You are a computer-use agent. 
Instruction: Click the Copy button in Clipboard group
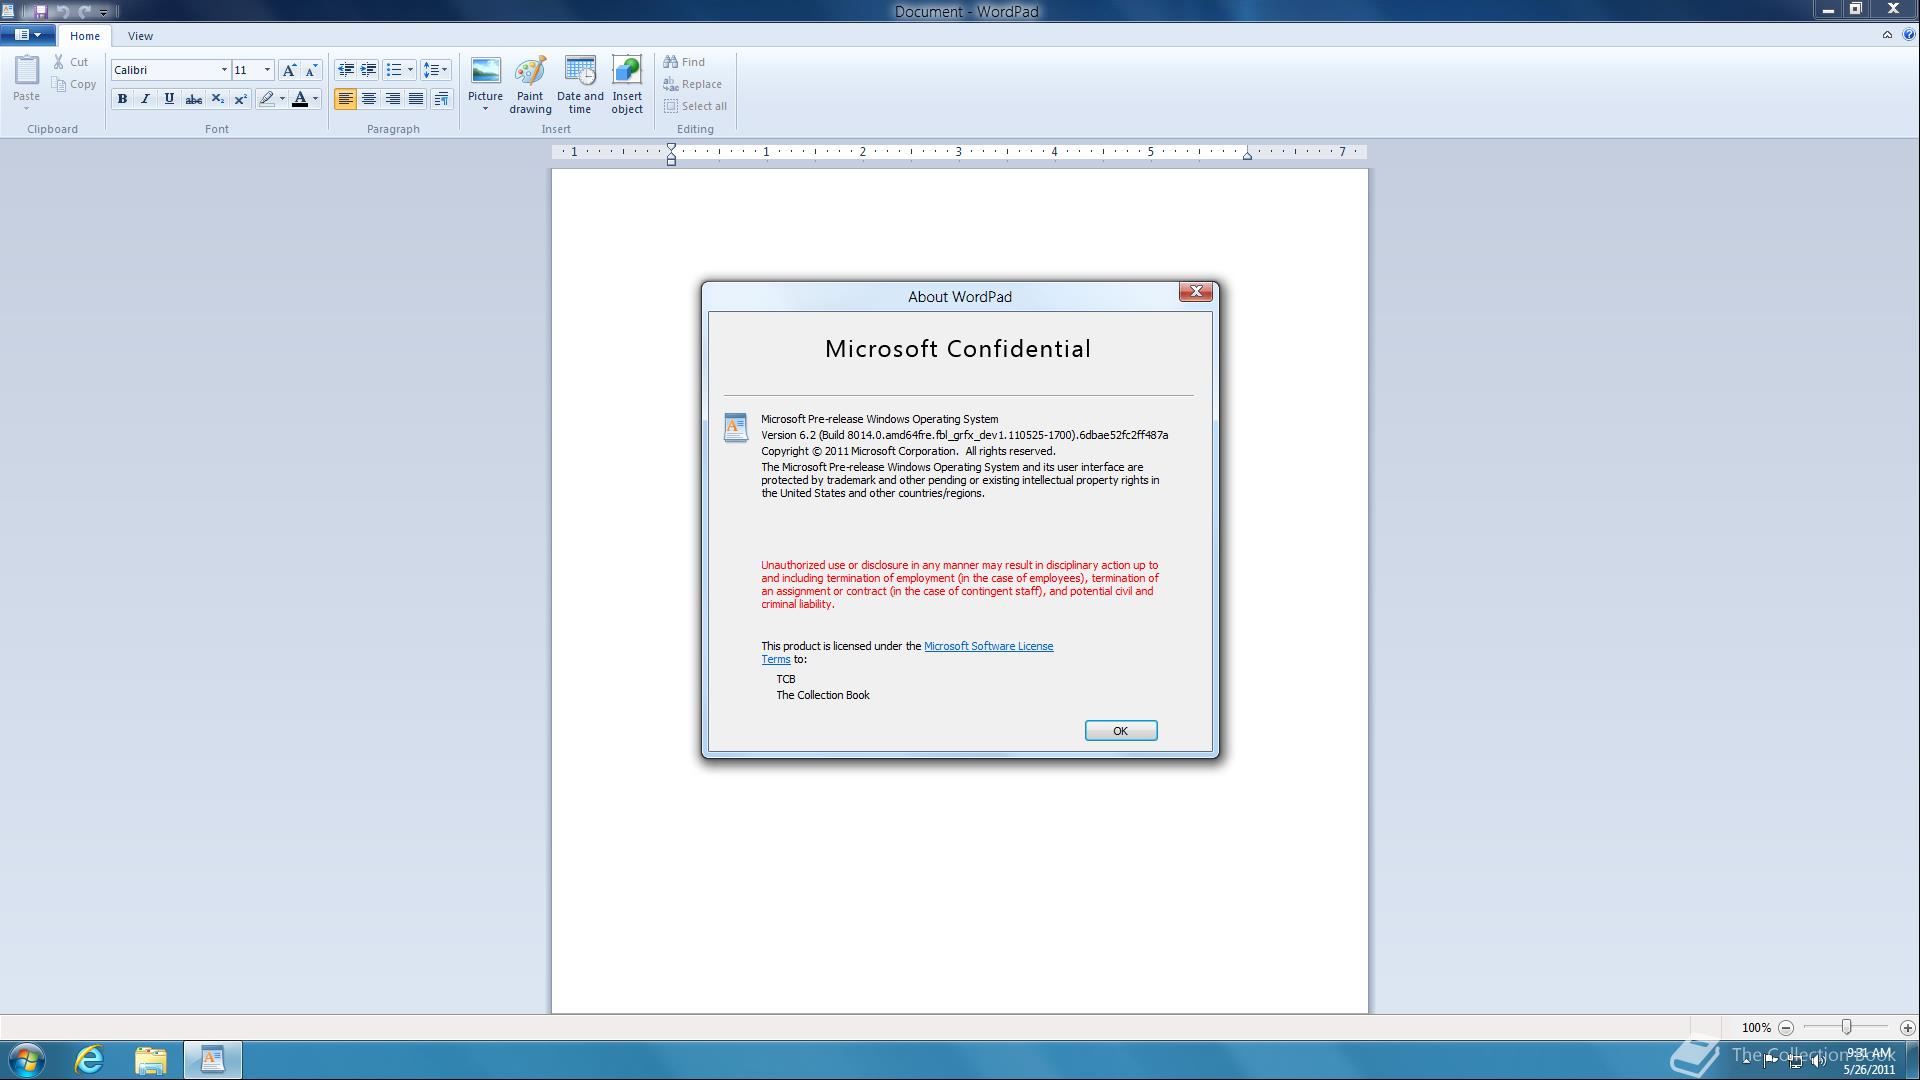75,84
